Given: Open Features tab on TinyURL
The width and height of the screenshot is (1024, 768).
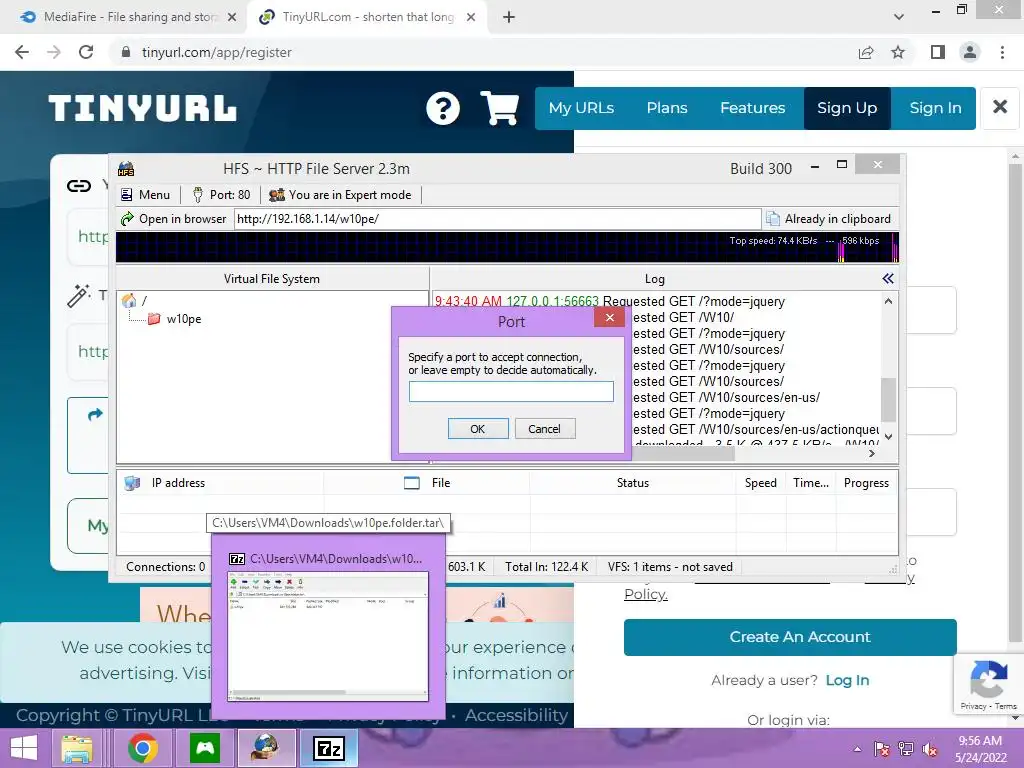Looking at the screenshot, I should [752, 108].
